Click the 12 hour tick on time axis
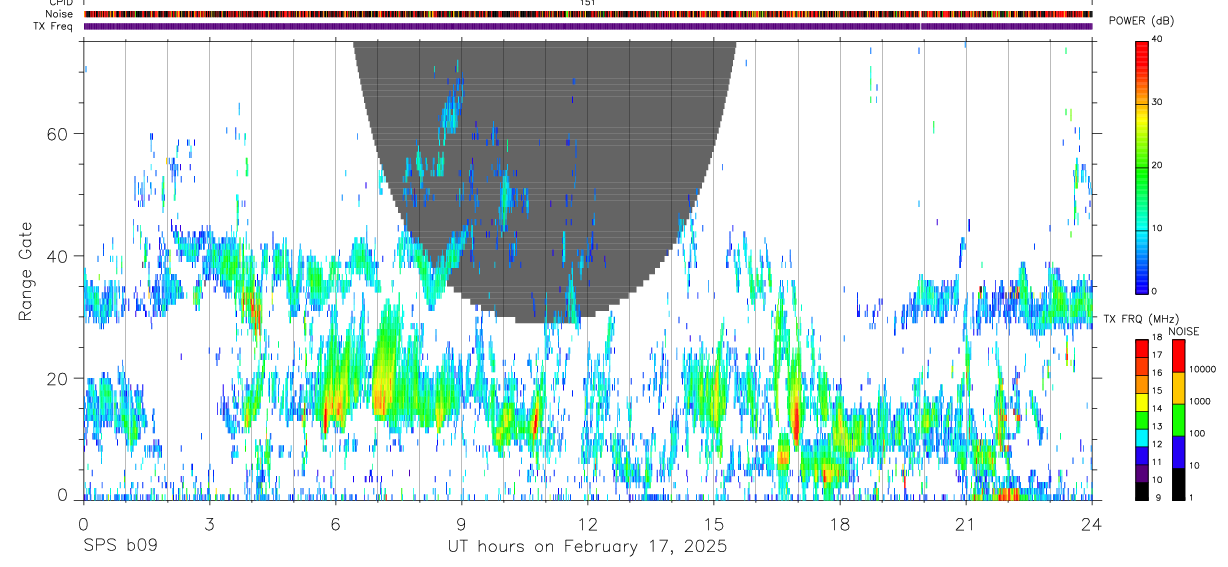This screenshot has width=1228, height=567. click(587, 524)
